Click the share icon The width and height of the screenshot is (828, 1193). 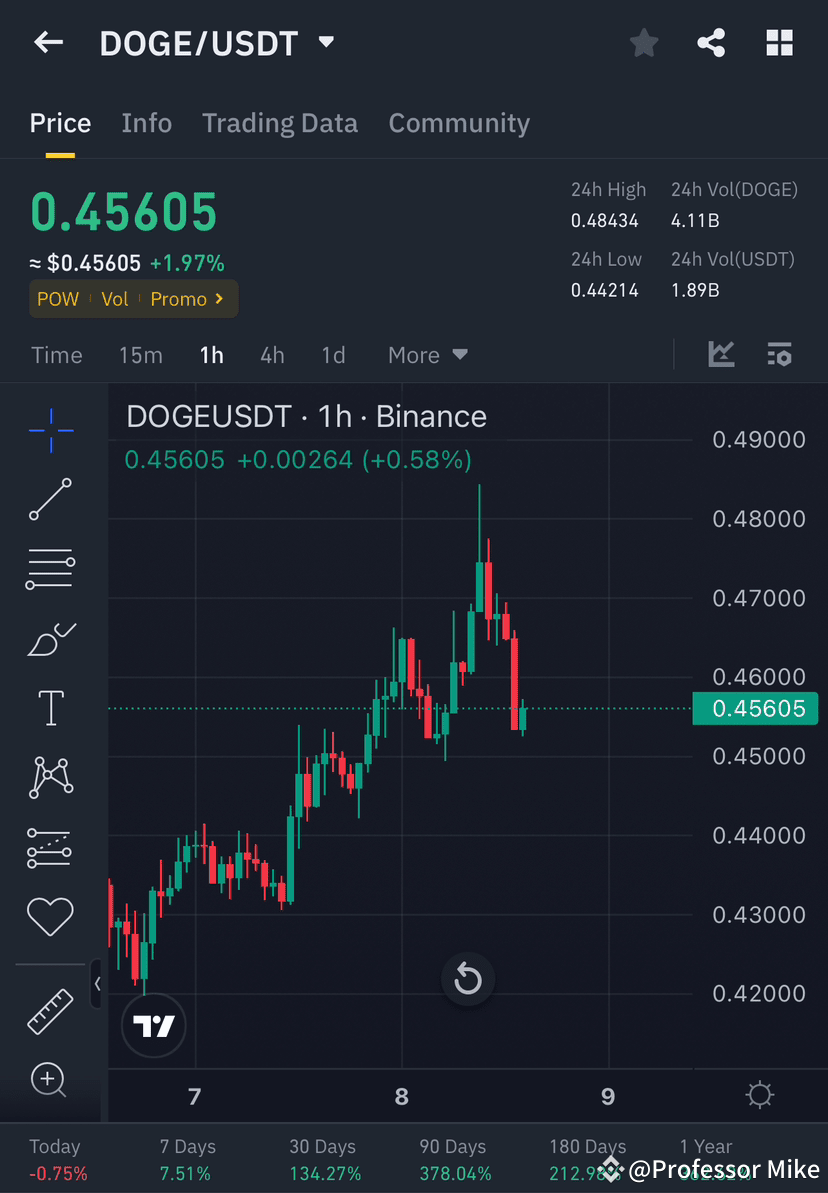point(711,42)
